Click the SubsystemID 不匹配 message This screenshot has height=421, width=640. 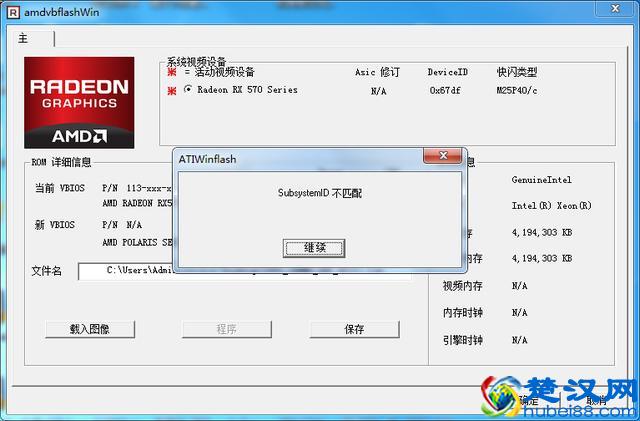click(x=320, y=193)
